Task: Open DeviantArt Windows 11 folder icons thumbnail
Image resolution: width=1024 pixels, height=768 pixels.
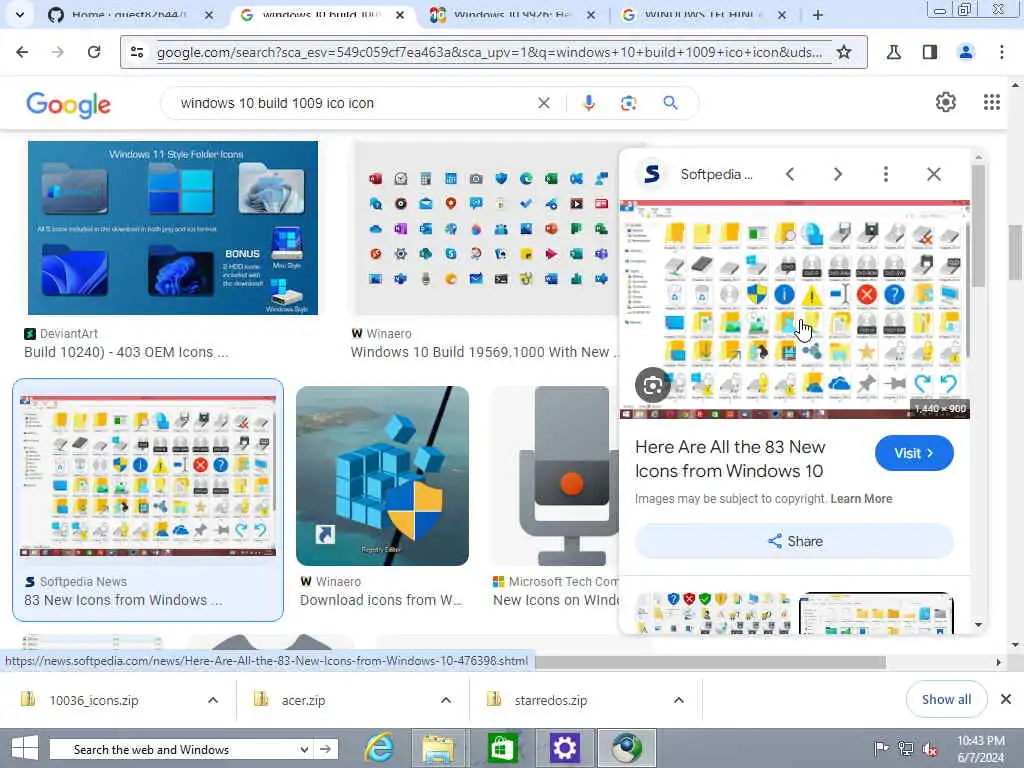Action: coord(173,228)
